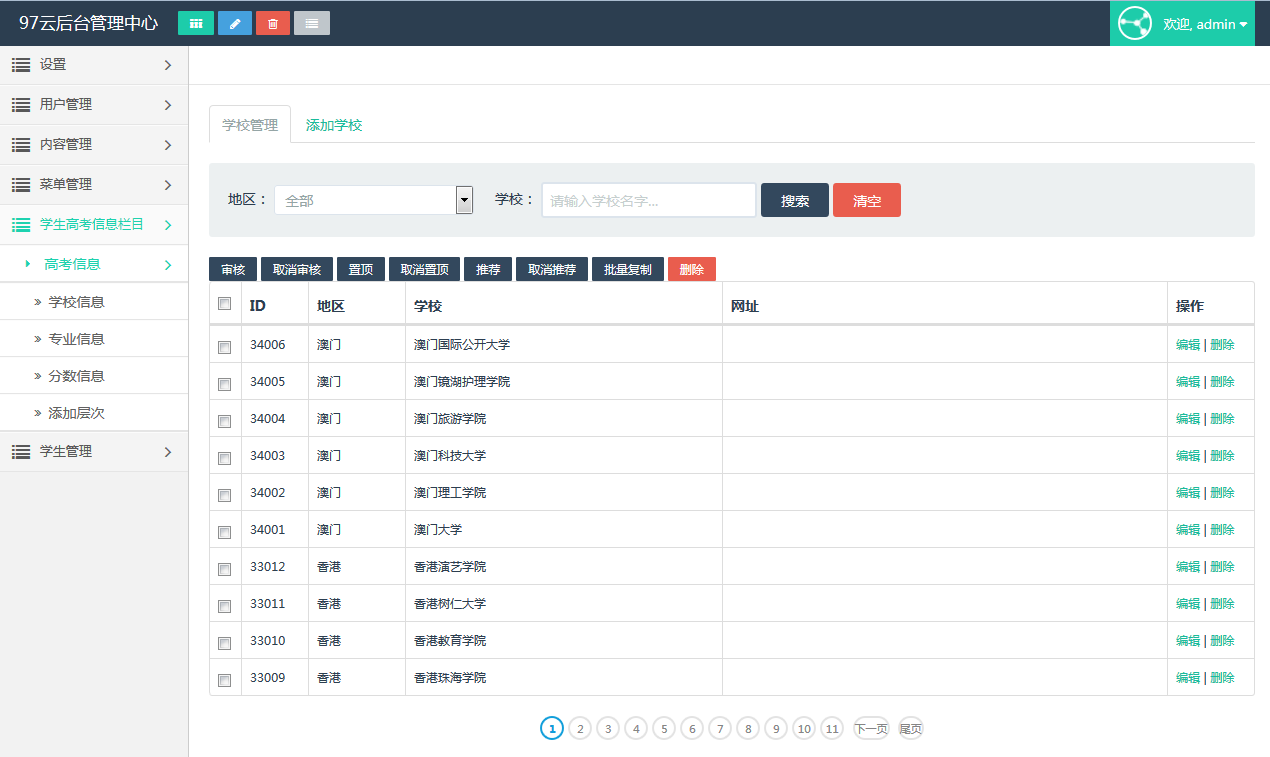The height and width of the screenshot is (757, 1270).
Task: Go to page 5 in pagination
Action: pos(664,729)
